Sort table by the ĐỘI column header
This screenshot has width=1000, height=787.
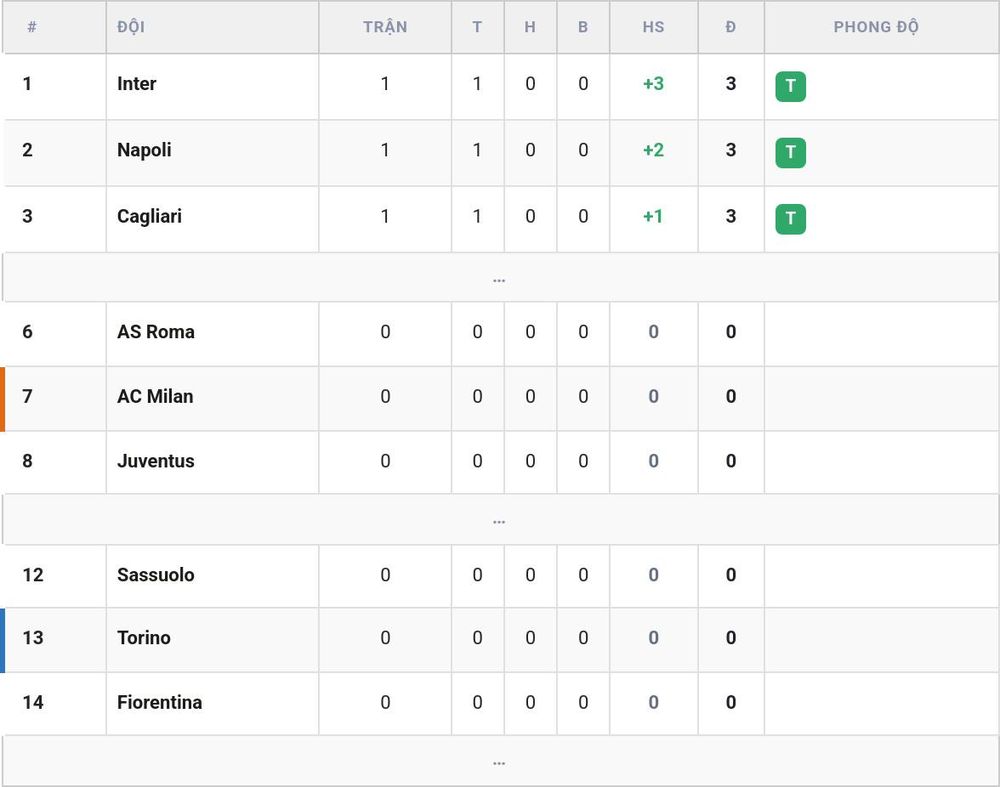[x=131, y=27]
